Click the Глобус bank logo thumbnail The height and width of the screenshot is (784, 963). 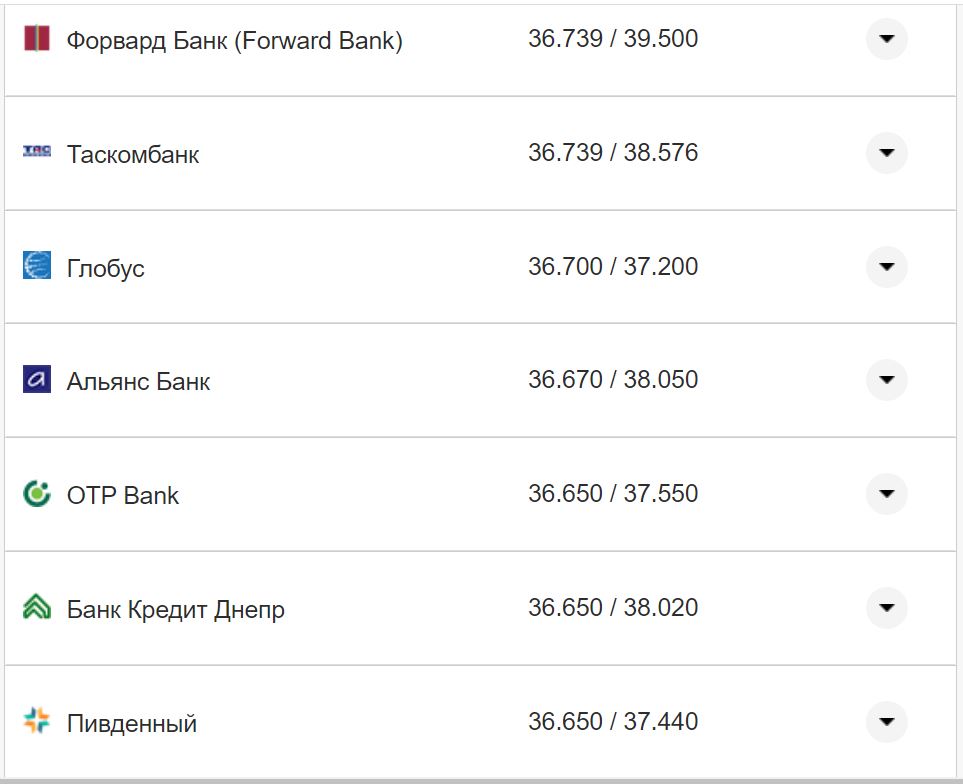(36, 267)
